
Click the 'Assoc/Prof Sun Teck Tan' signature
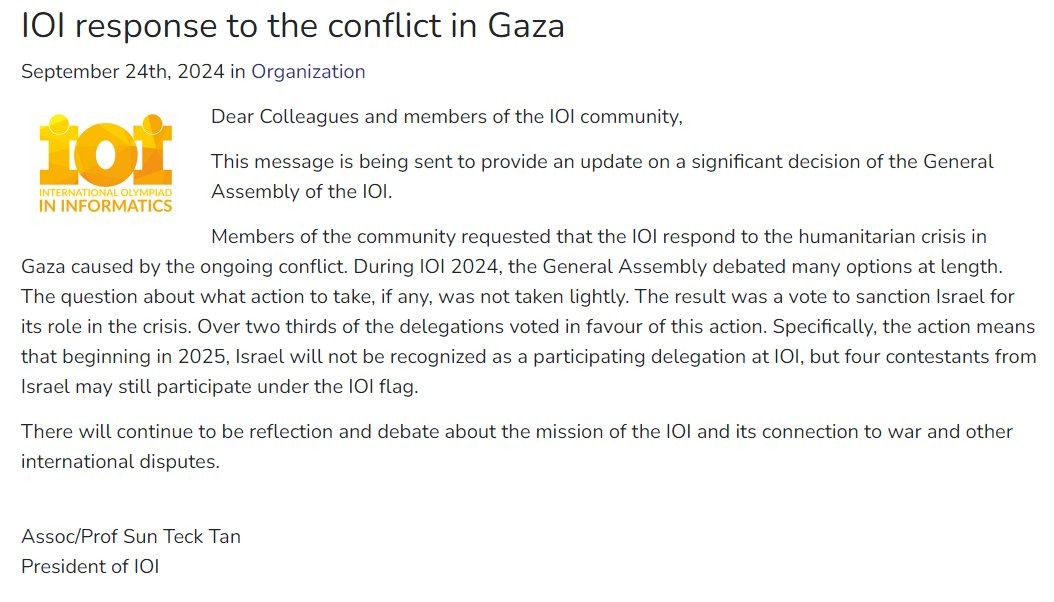click(131, 536)
